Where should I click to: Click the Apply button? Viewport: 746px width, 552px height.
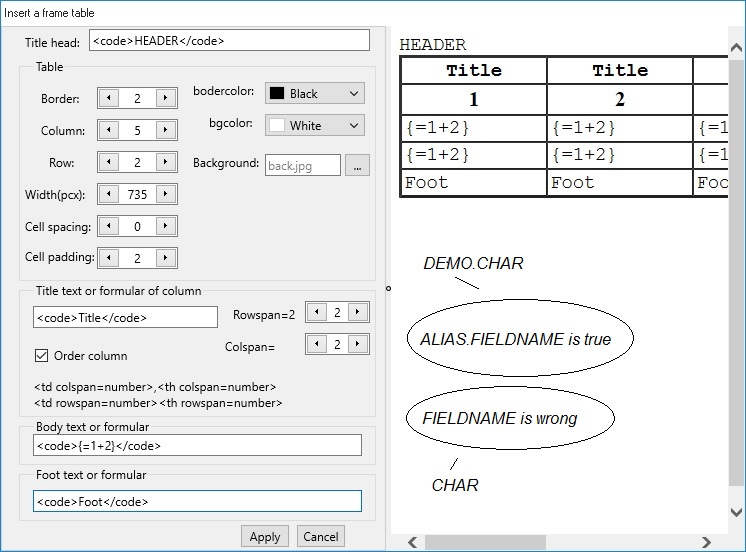[x=265, y=537]
